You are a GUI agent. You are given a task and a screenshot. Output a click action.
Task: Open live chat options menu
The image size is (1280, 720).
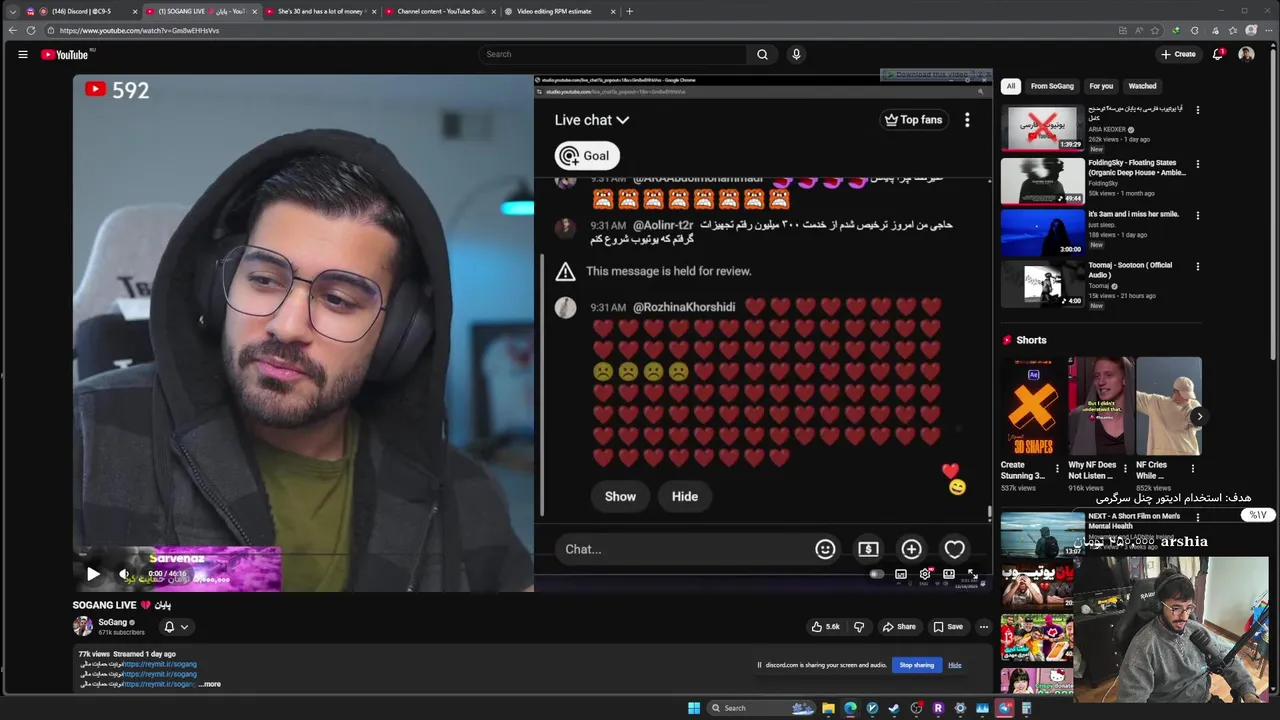click(x=967, y=120)
